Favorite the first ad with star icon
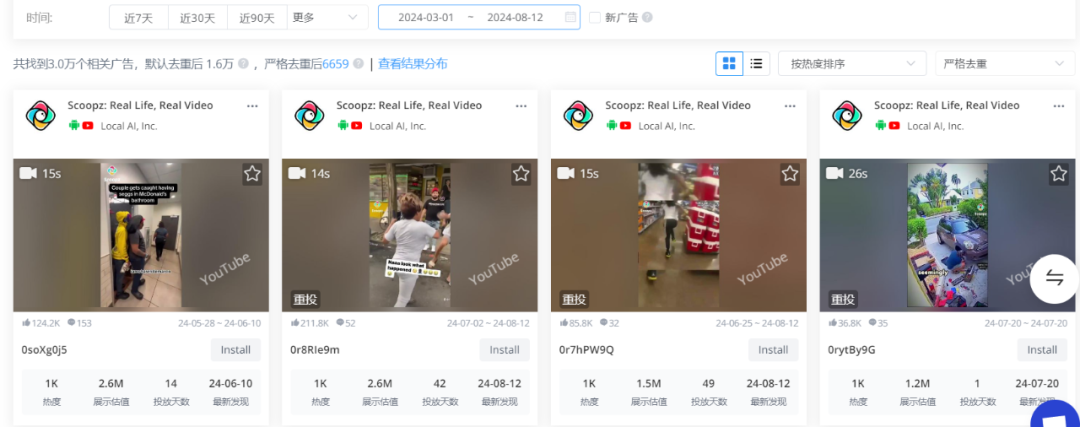Image resolution: width=1080 pixels, height=427 pixels. point(252,174)
